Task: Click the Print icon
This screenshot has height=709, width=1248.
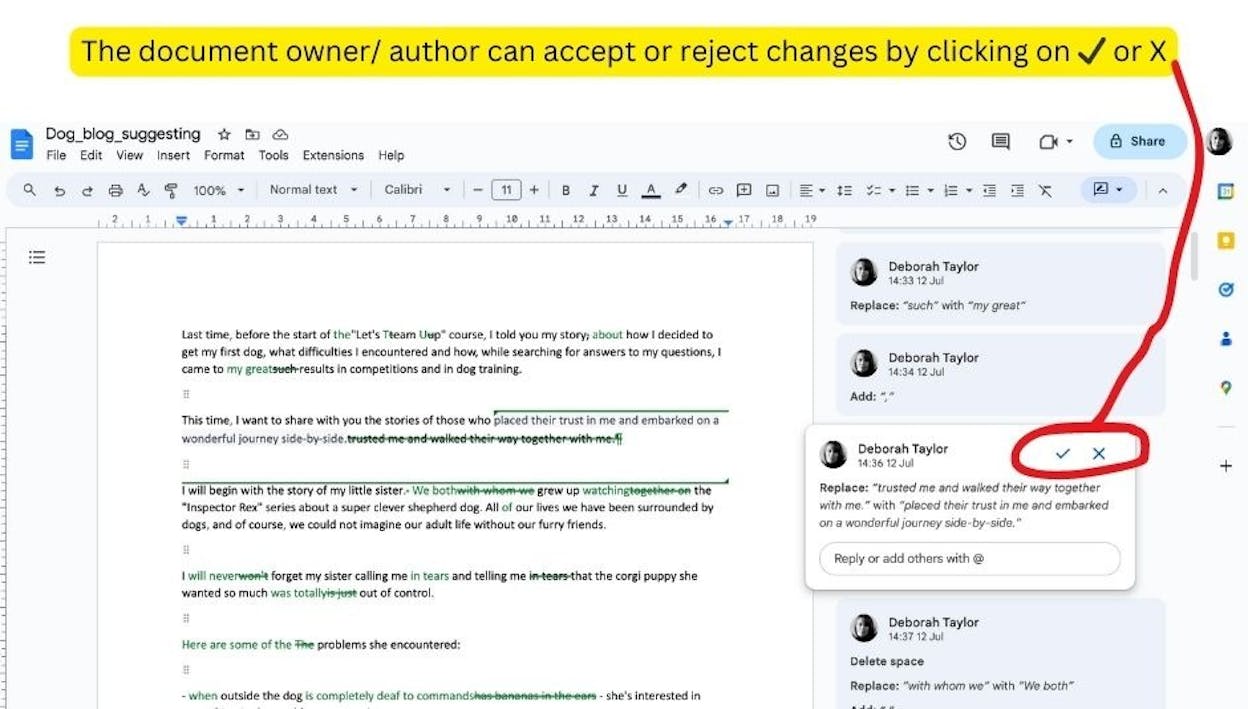Action: pos(115,190)
